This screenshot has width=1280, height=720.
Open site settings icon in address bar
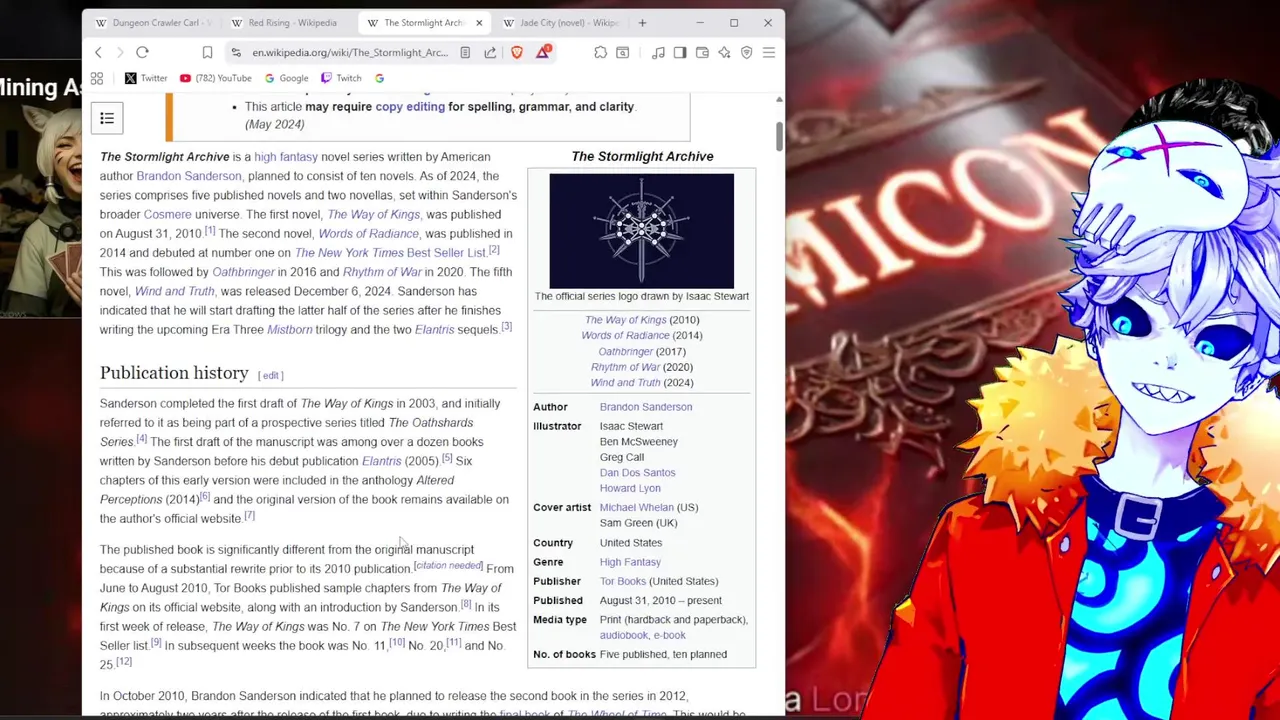coord(236,52)
